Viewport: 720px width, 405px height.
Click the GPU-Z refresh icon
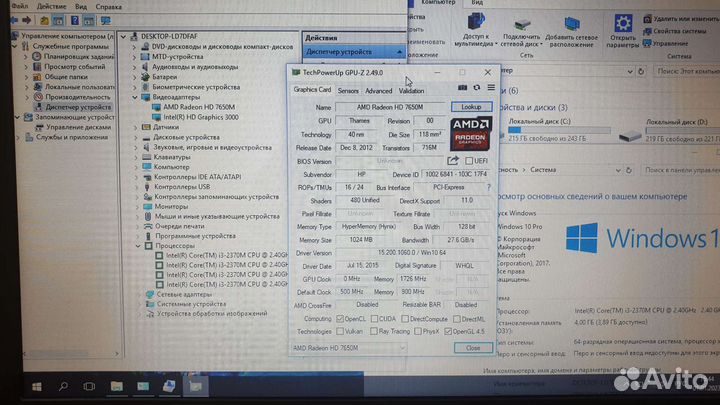click(x=476, y=87)
